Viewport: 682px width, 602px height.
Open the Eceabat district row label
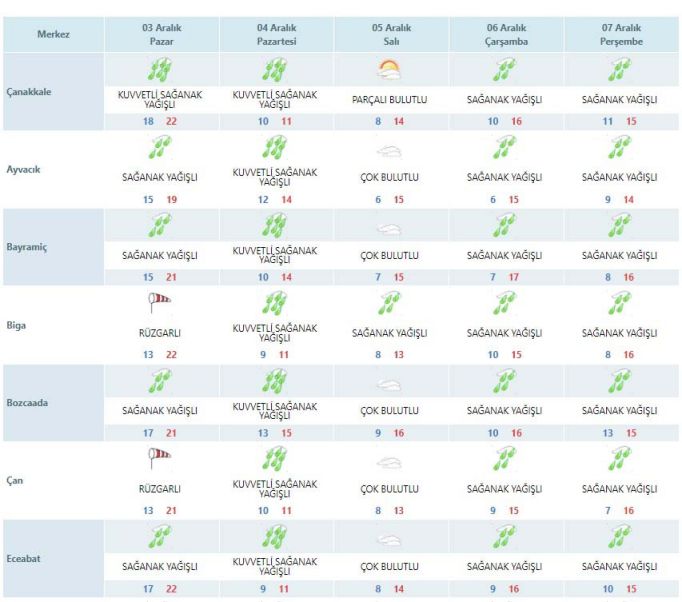pyautogui.click(x=23, y=559)
